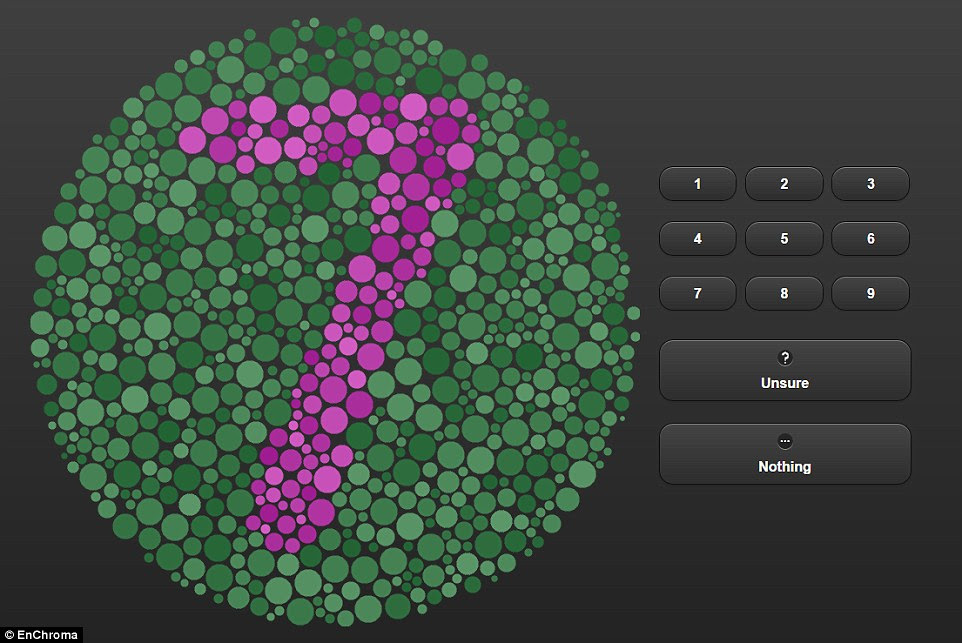Select answer button 2
Screen dimensions: 962x643
784,183
